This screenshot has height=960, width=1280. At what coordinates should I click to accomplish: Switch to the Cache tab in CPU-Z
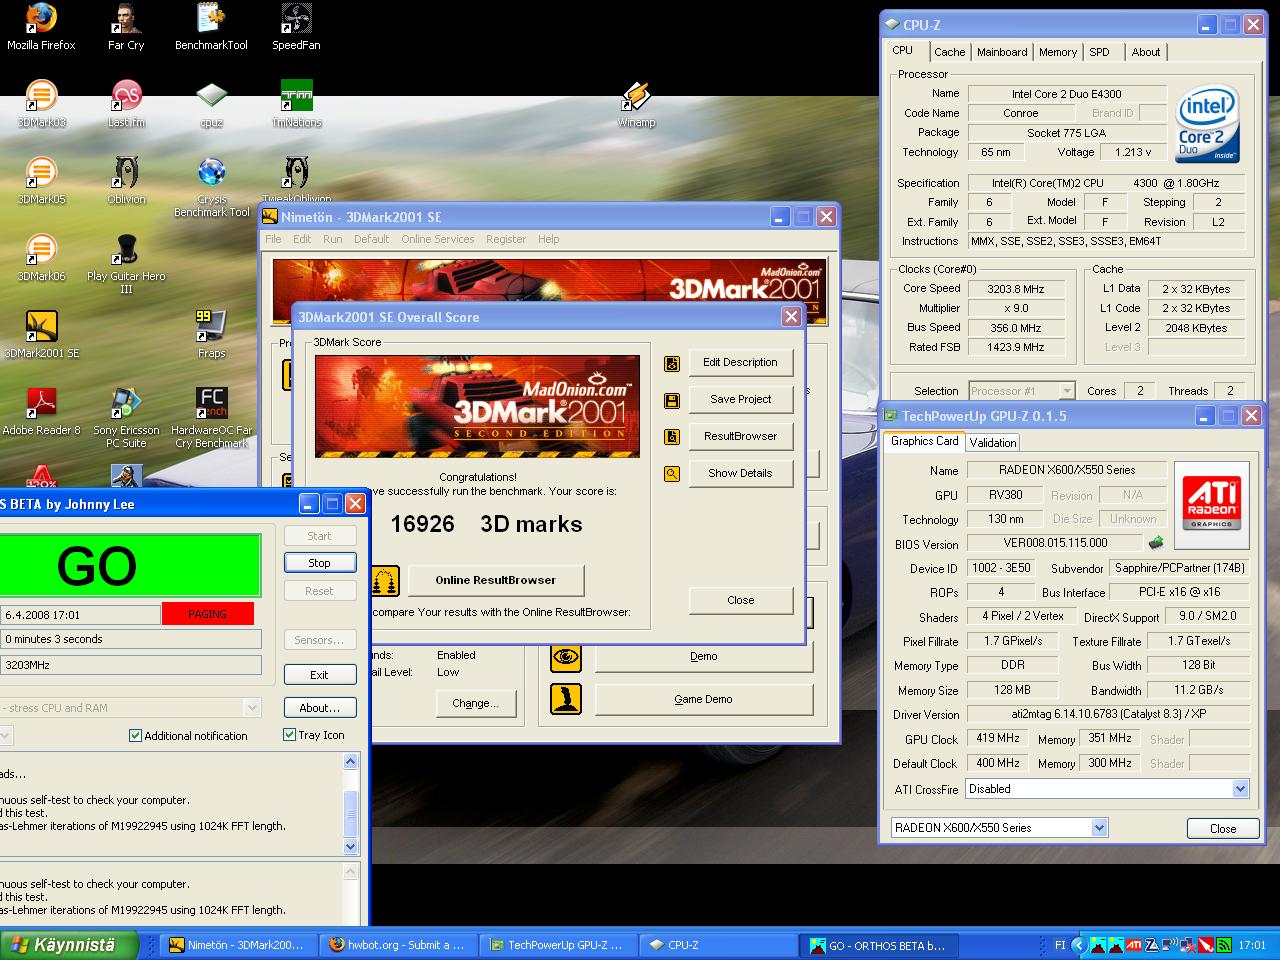950,52
